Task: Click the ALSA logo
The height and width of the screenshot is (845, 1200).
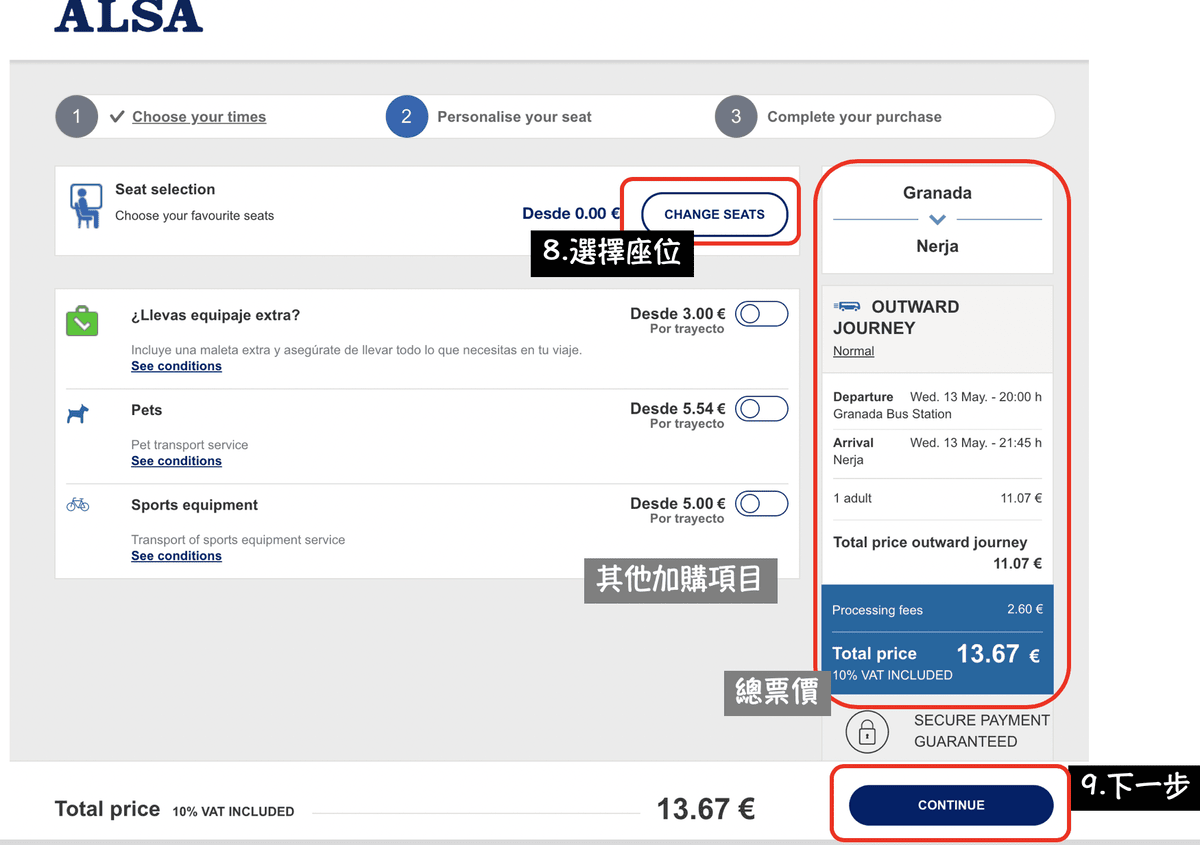Action: click(x=129, y=16)
